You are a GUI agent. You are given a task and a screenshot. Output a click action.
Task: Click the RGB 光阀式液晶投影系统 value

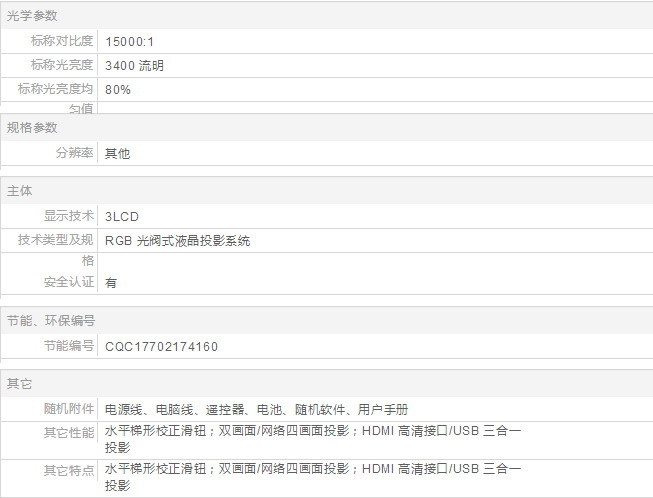pyautogui.click(x=177, y=241)
